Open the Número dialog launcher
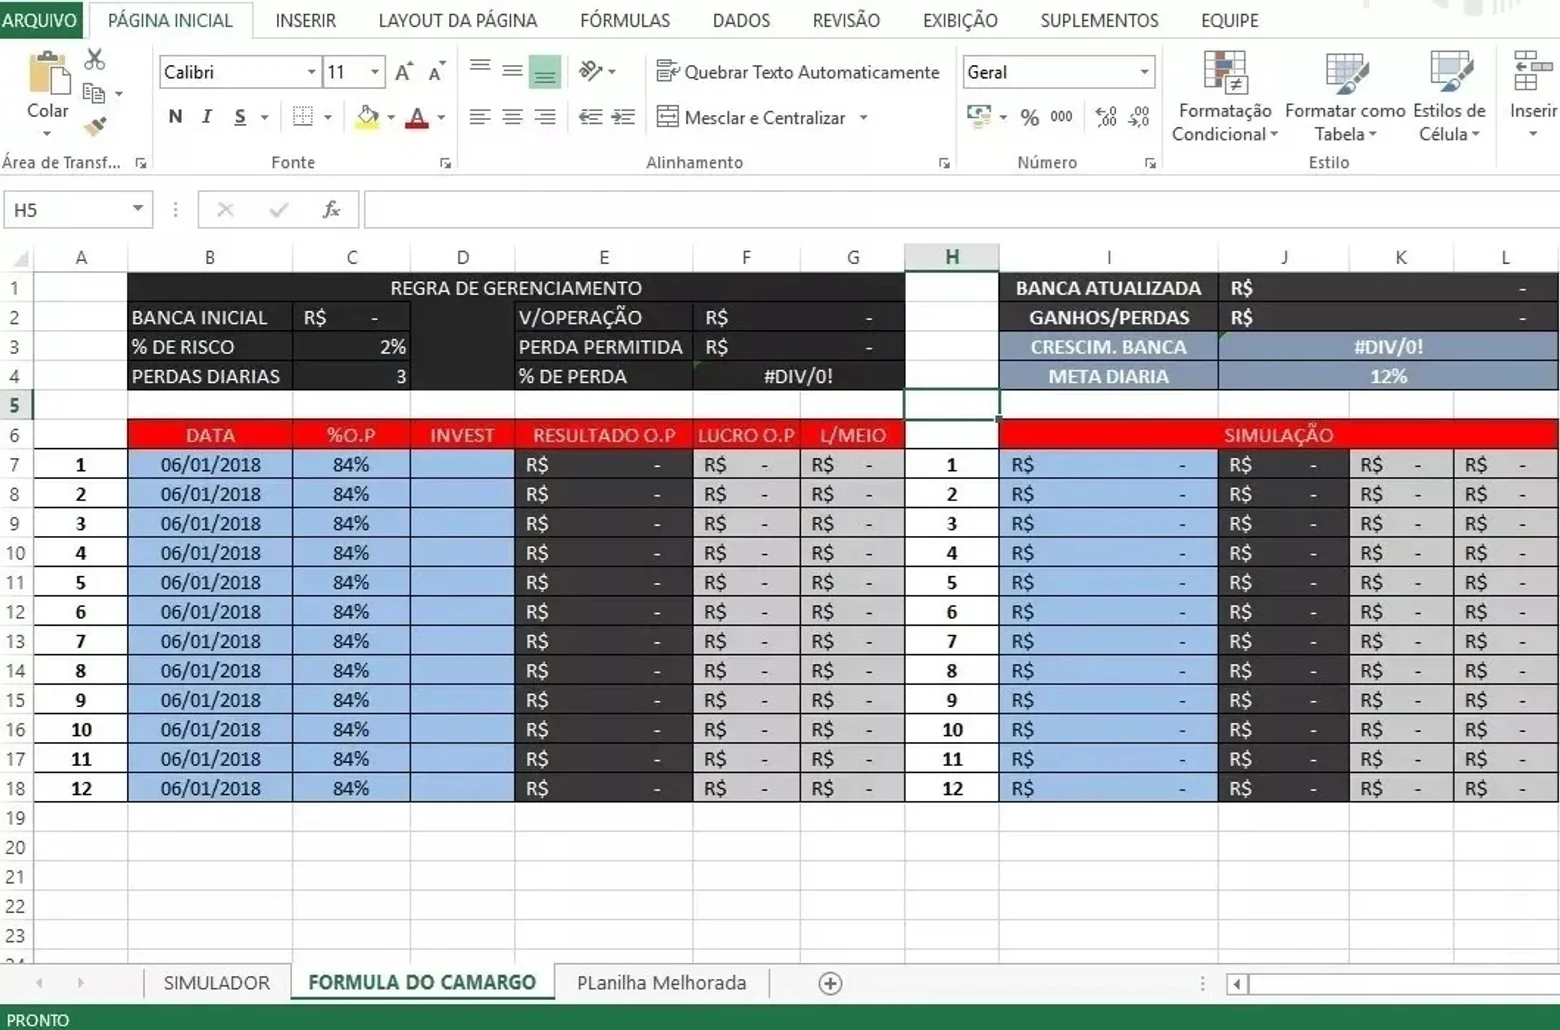1560x1030 pixels. 1150,163
